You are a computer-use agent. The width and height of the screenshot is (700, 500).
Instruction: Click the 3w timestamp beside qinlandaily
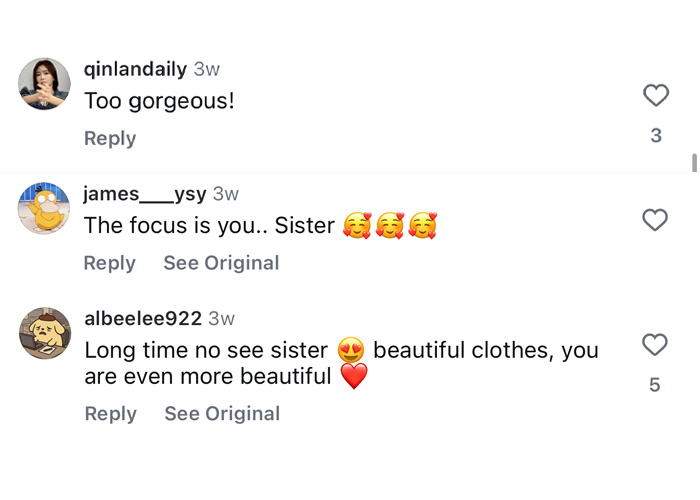[206, 69]
